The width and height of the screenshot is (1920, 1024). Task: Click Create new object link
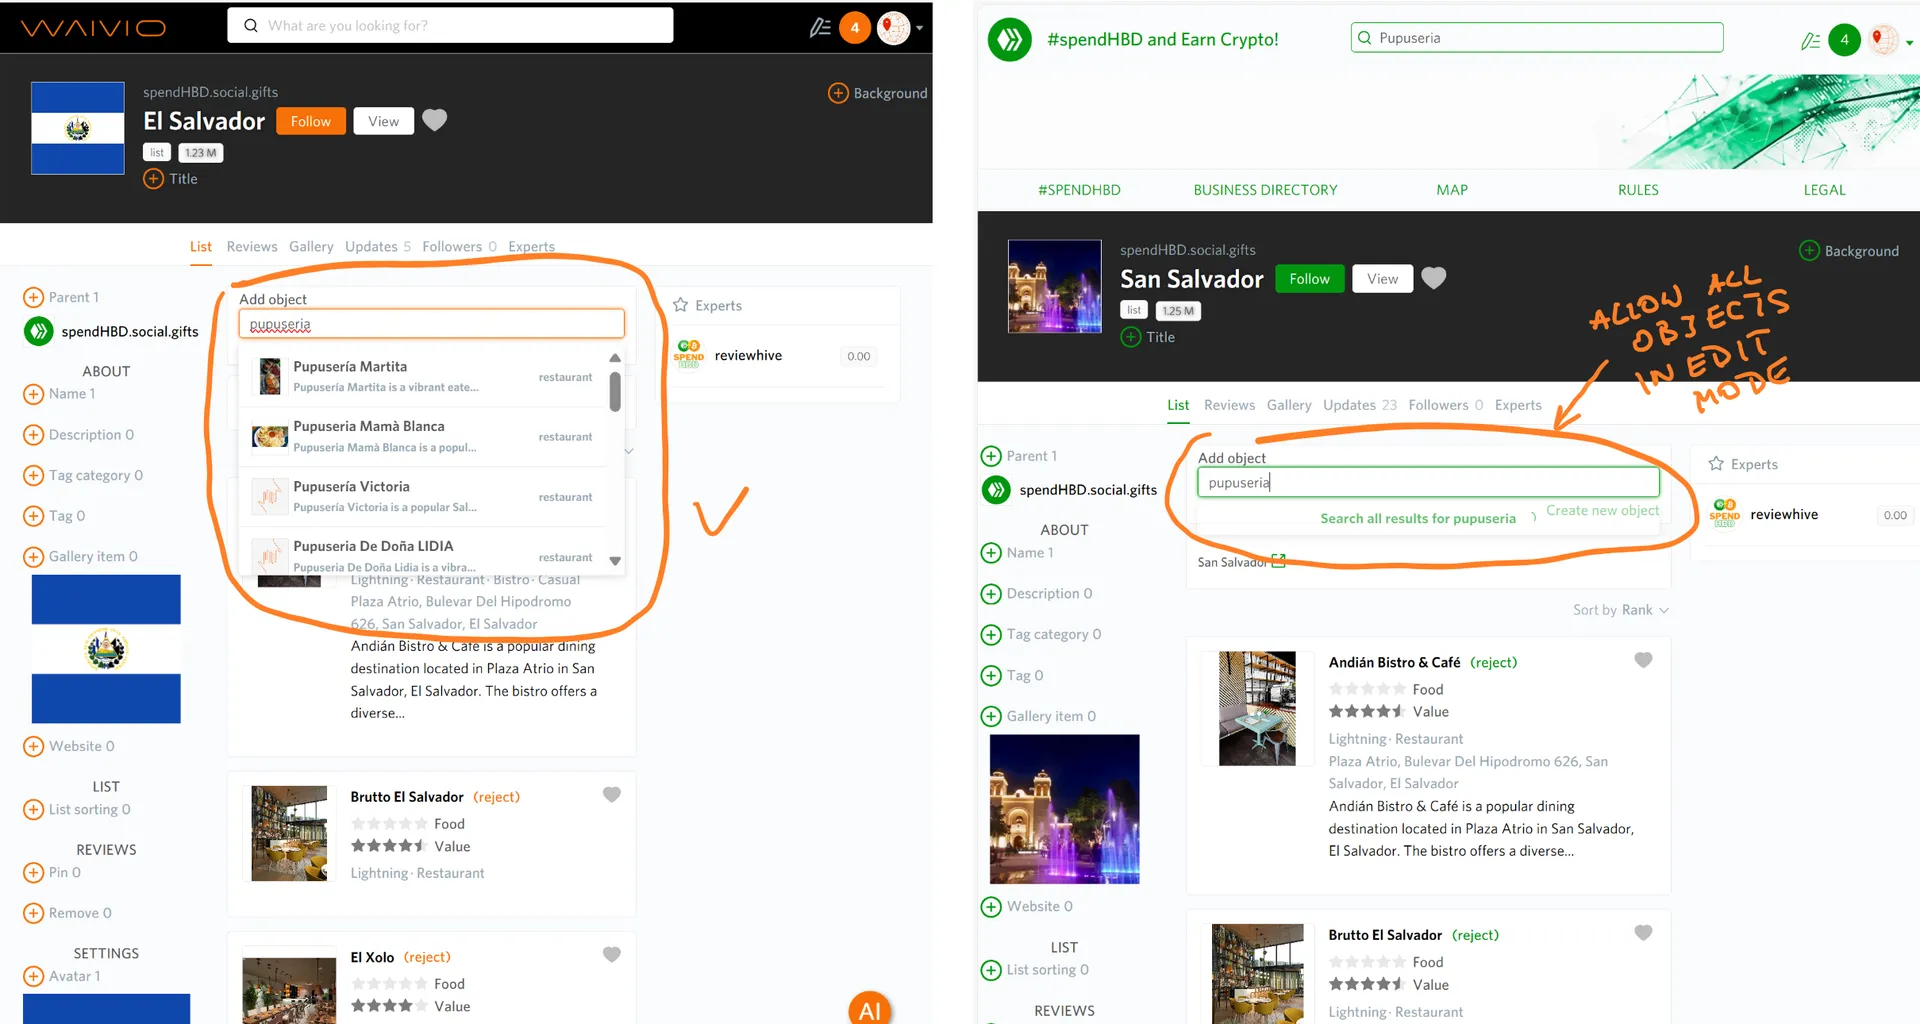coord(1602,510)
